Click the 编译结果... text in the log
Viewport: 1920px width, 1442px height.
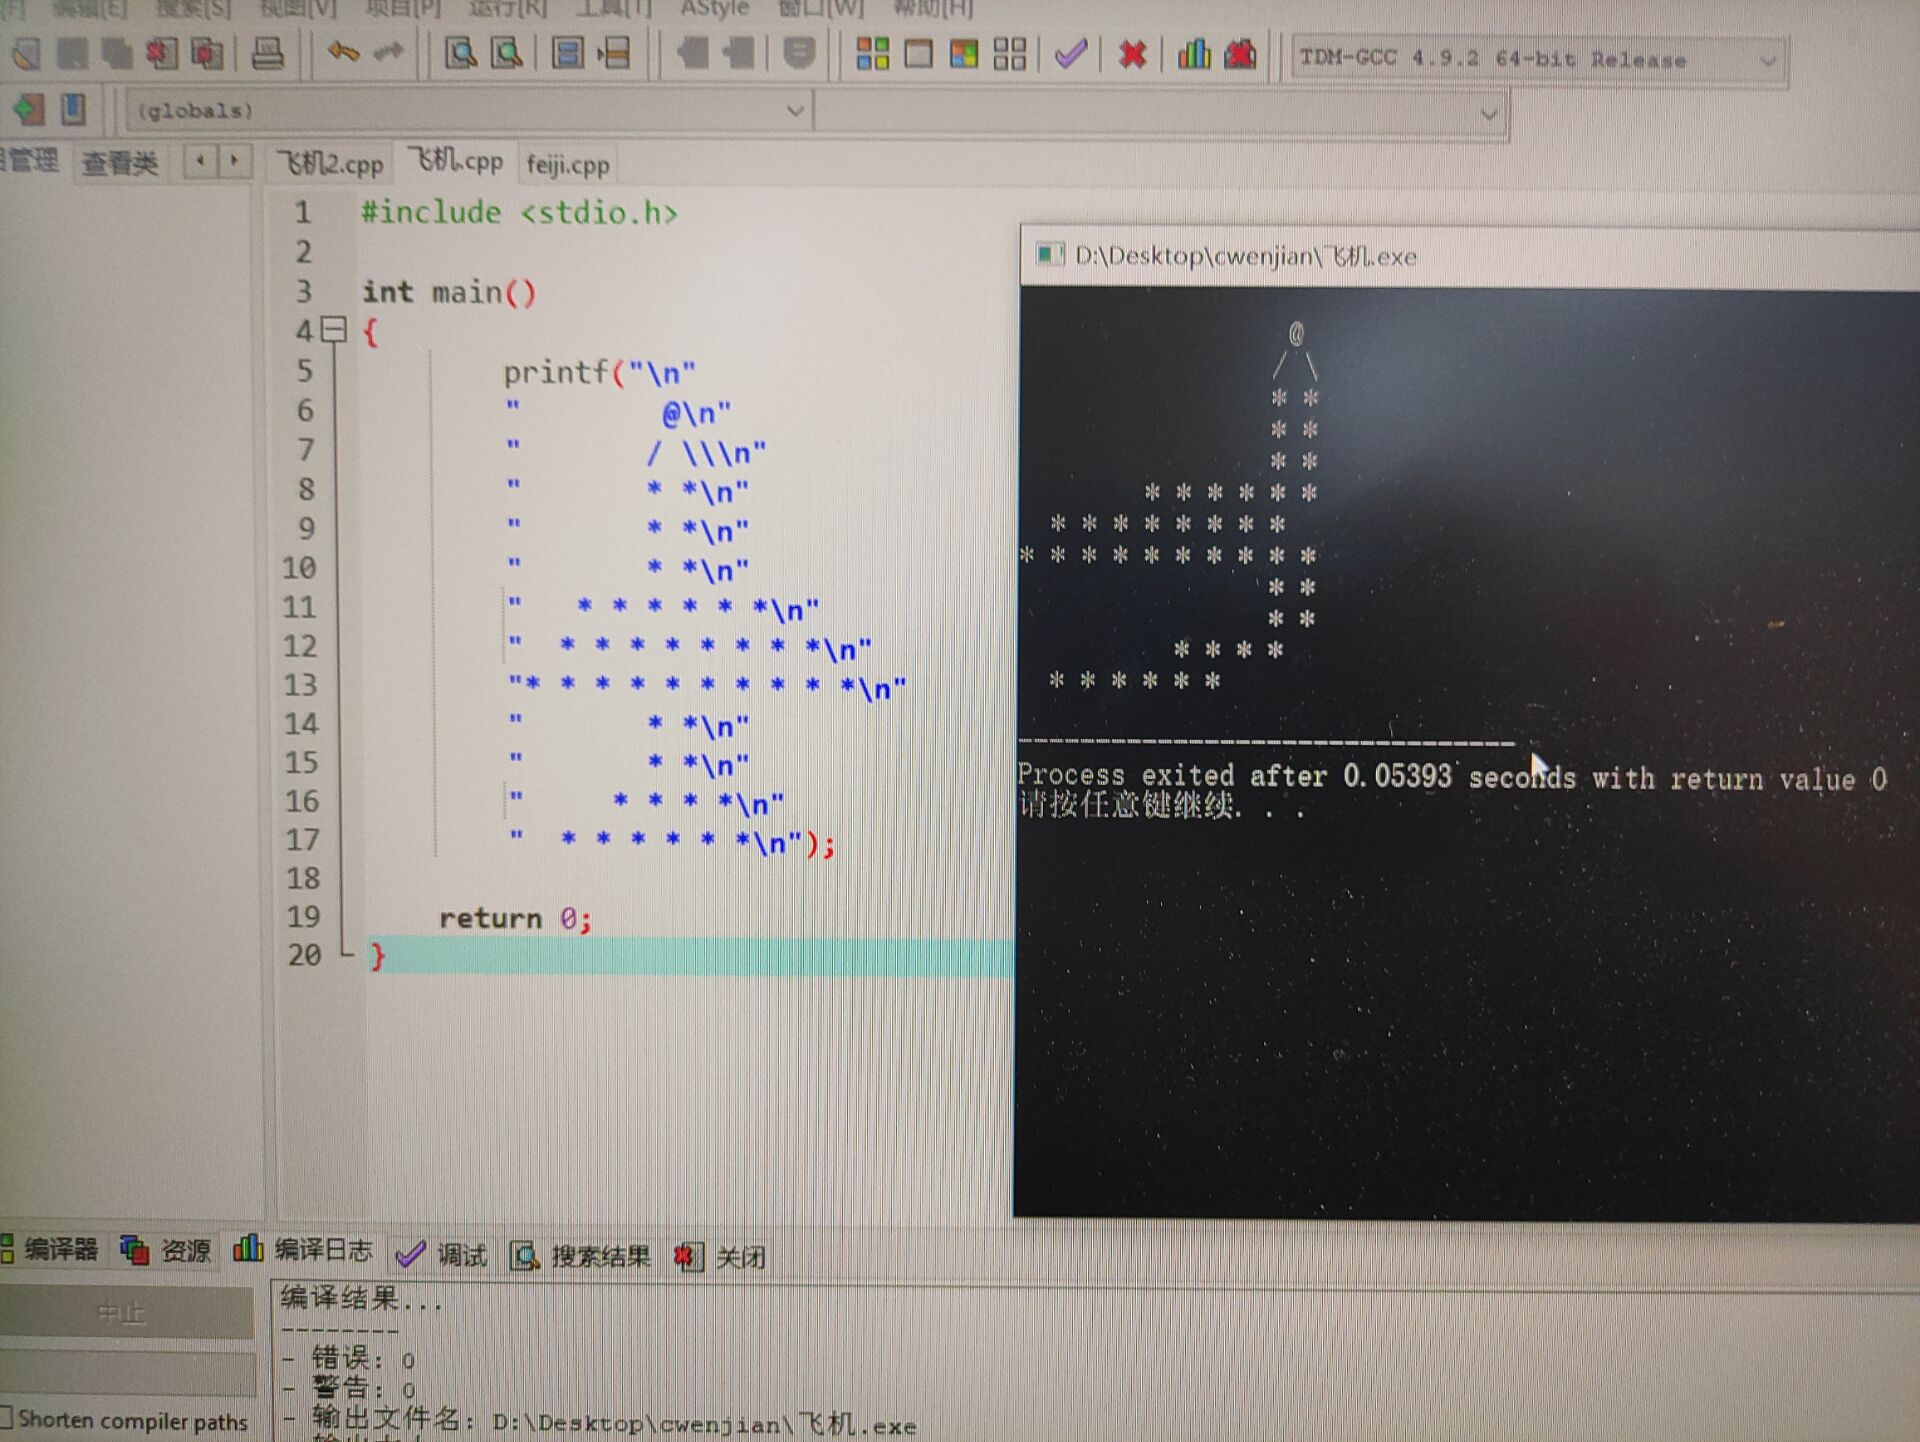[x=361, y=1298]
